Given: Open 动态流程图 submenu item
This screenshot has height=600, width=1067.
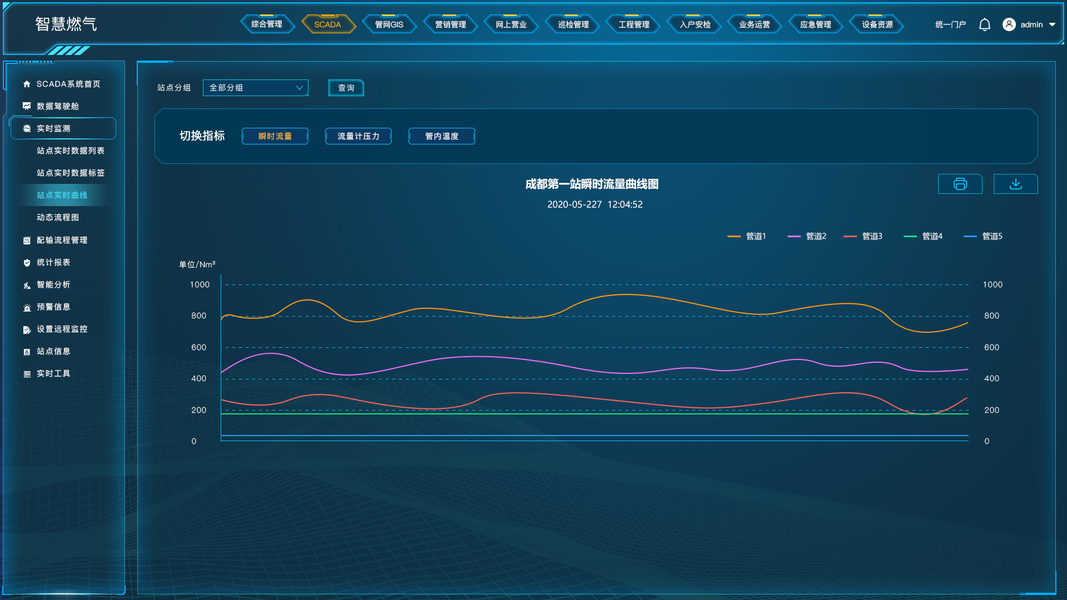Looking at the screenshot, I should [x=58, y=218].
